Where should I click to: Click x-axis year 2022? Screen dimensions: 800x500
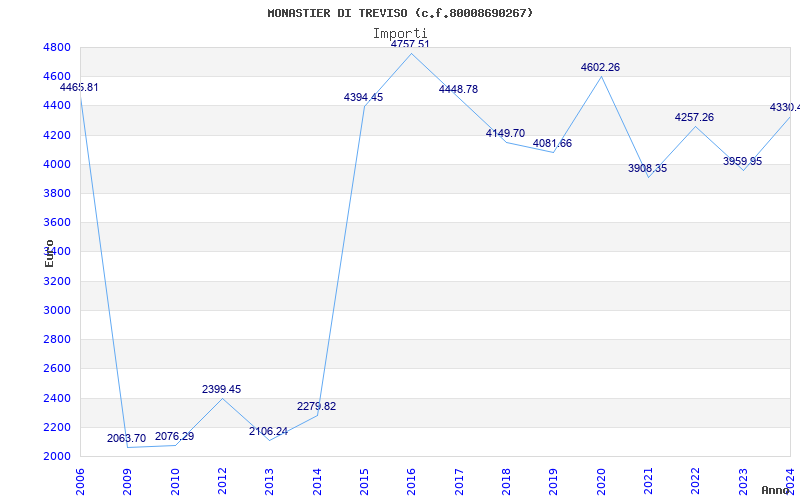pyautogui.click(x=696, y=482)
